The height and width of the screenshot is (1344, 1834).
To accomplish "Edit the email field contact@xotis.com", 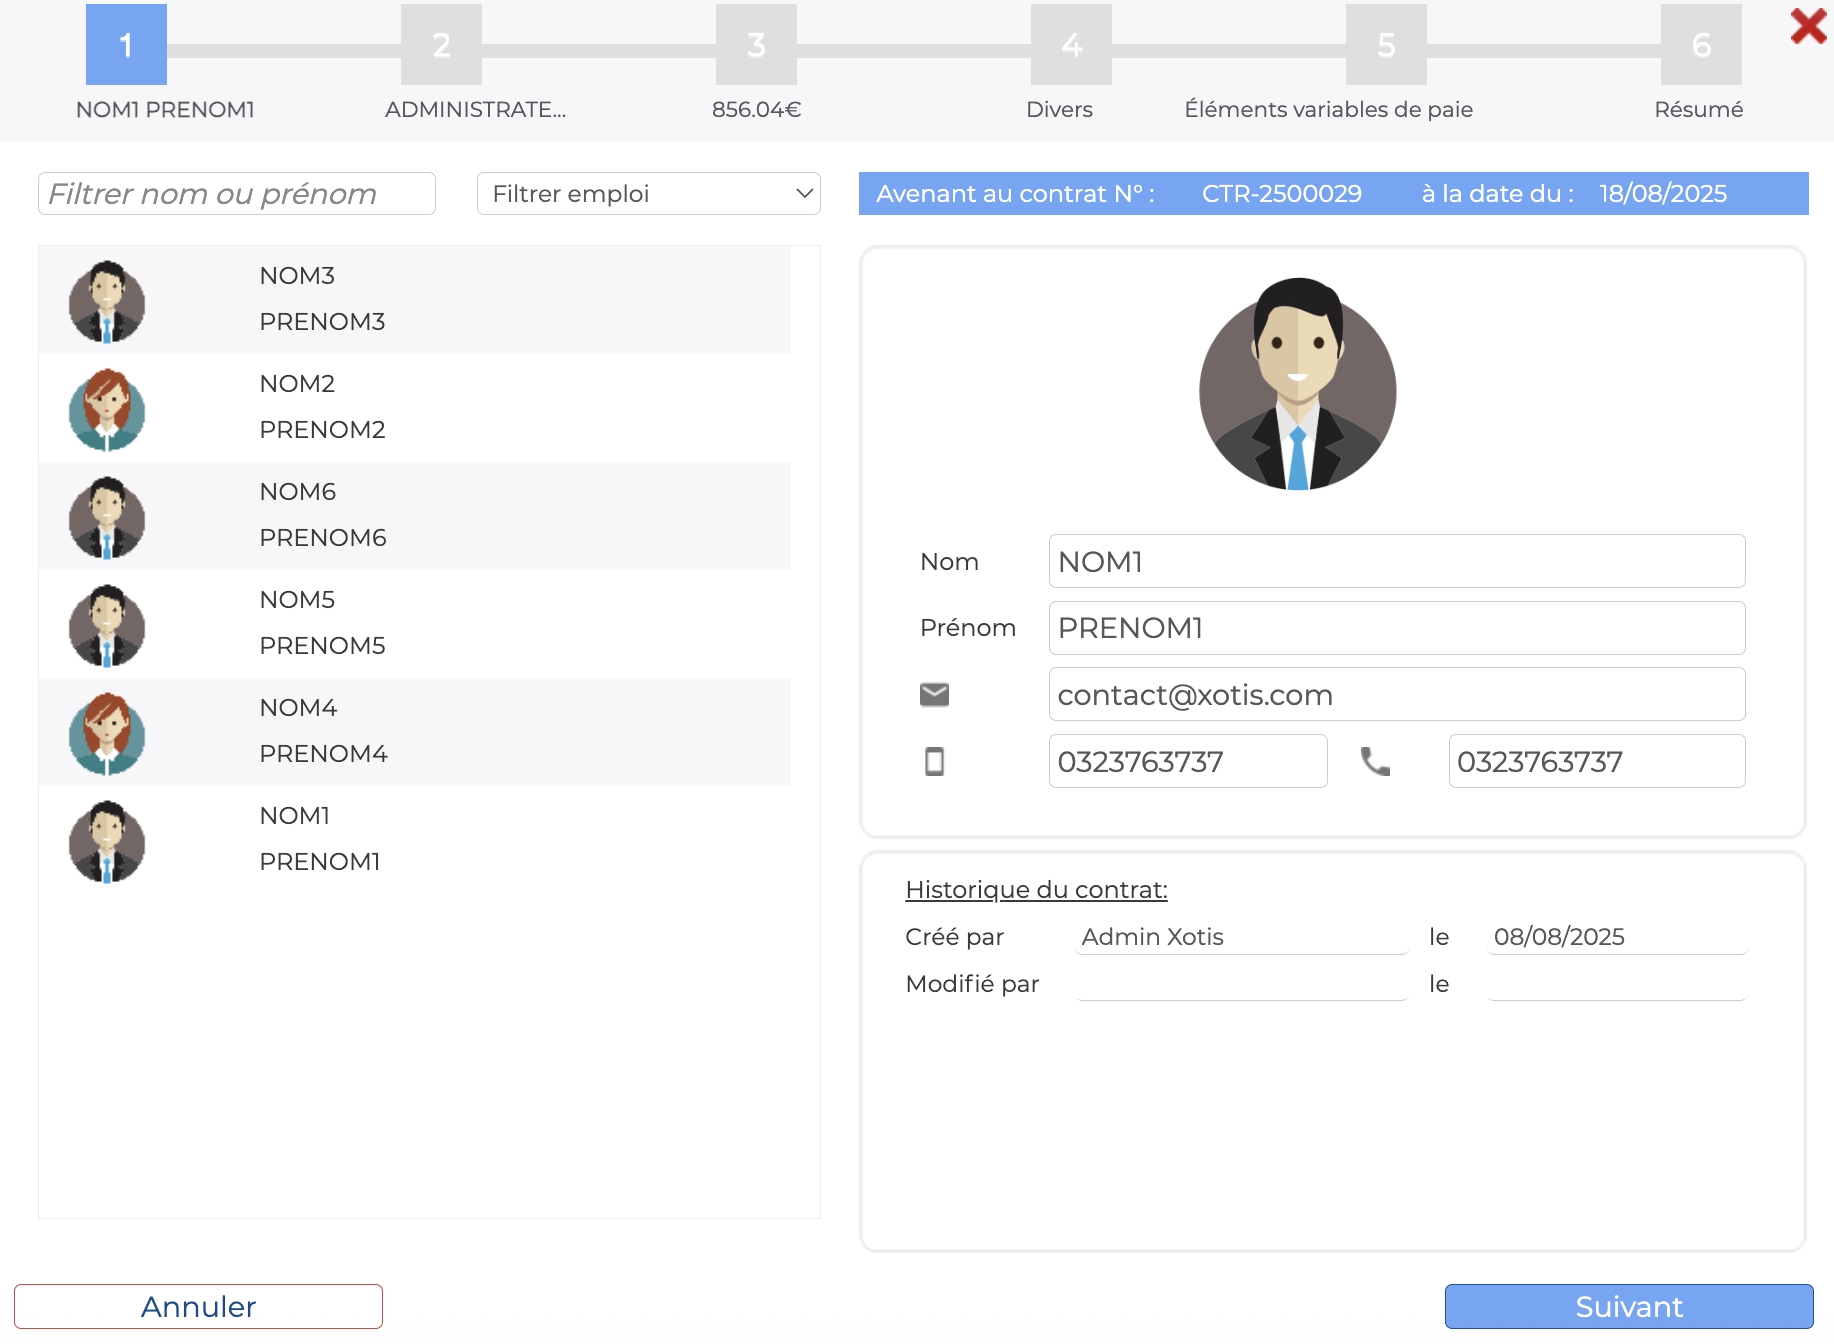I will (1397, 694).
